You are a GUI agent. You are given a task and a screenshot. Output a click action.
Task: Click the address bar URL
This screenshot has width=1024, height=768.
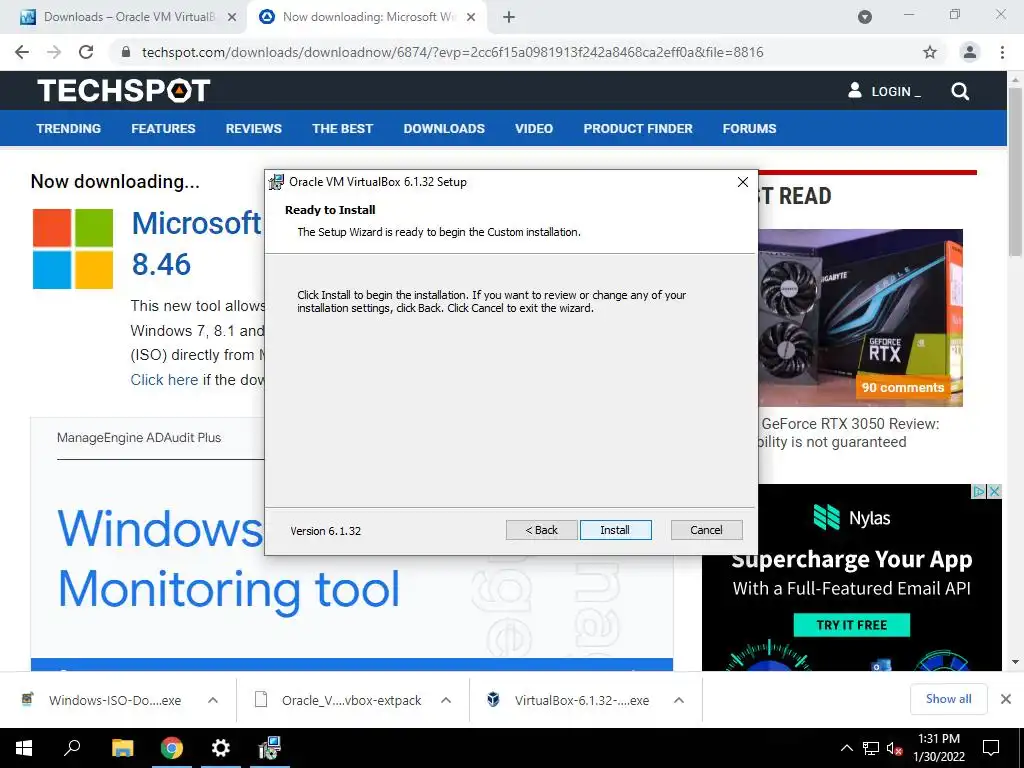[x=453, y=52]
